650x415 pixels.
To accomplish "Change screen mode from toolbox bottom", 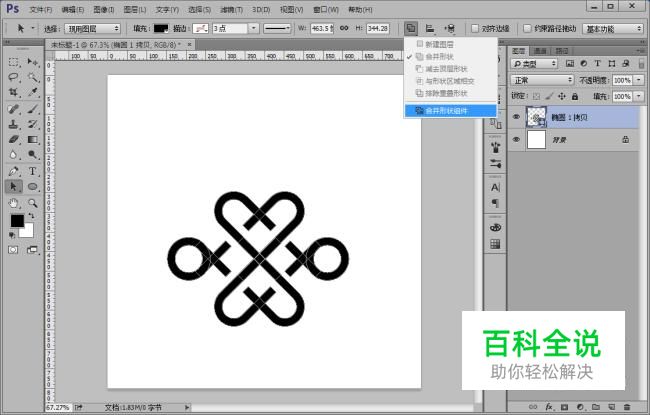I will coord(32,250).
